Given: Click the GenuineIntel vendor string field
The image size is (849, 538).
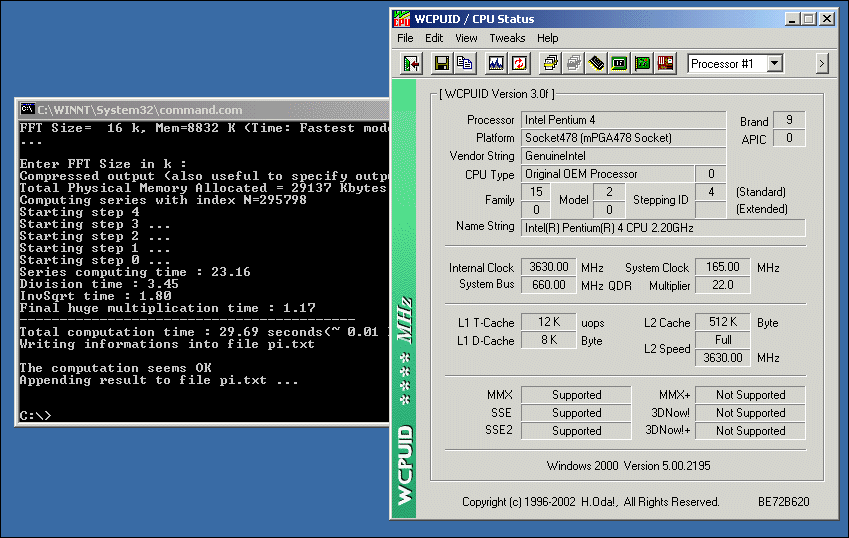Looking at the screenshot, I should click(x=623, y=156).
